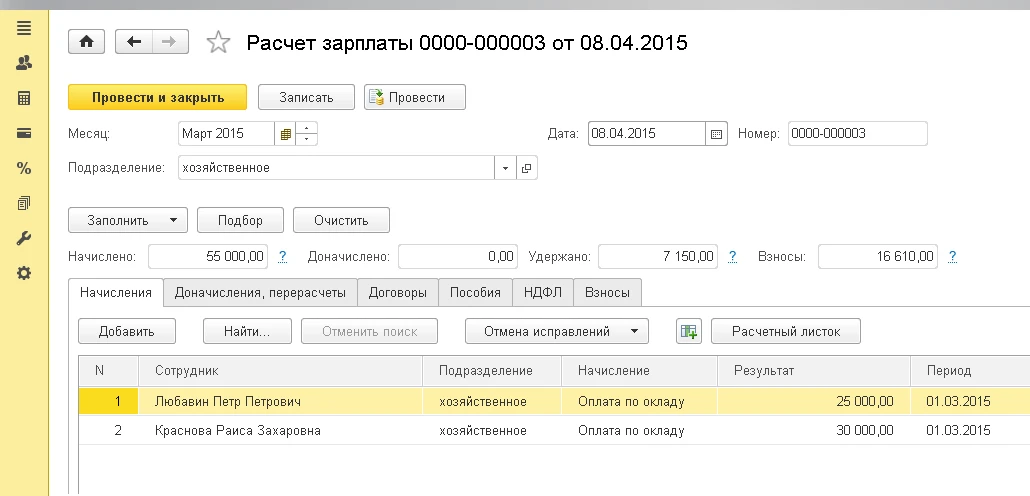Increase month with the stepper up arrow

coord(307,128)
